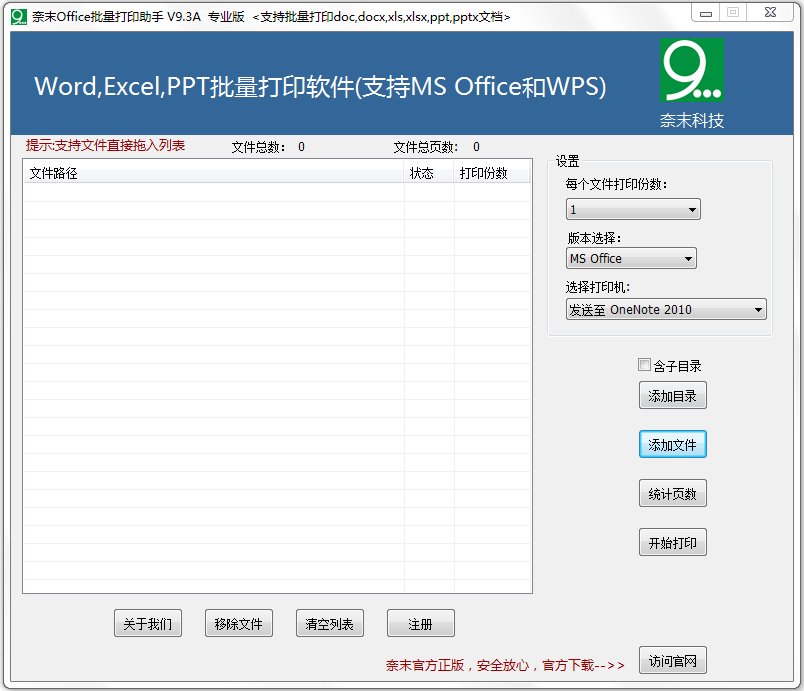
Task: Click the 状态 column header
Action: tap(429, 173)
